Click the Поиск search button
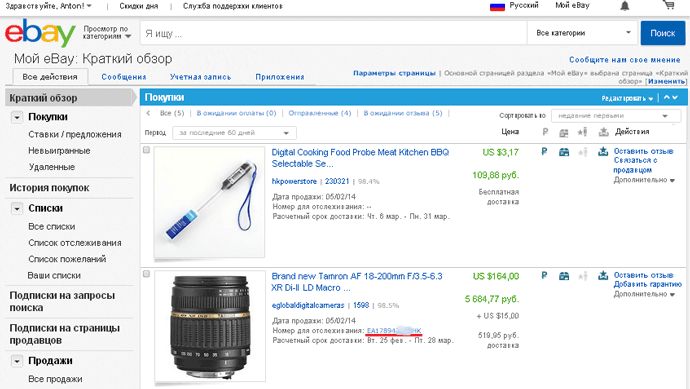The image size is (690, 389). pyautogui.click(x=663, y=33)
